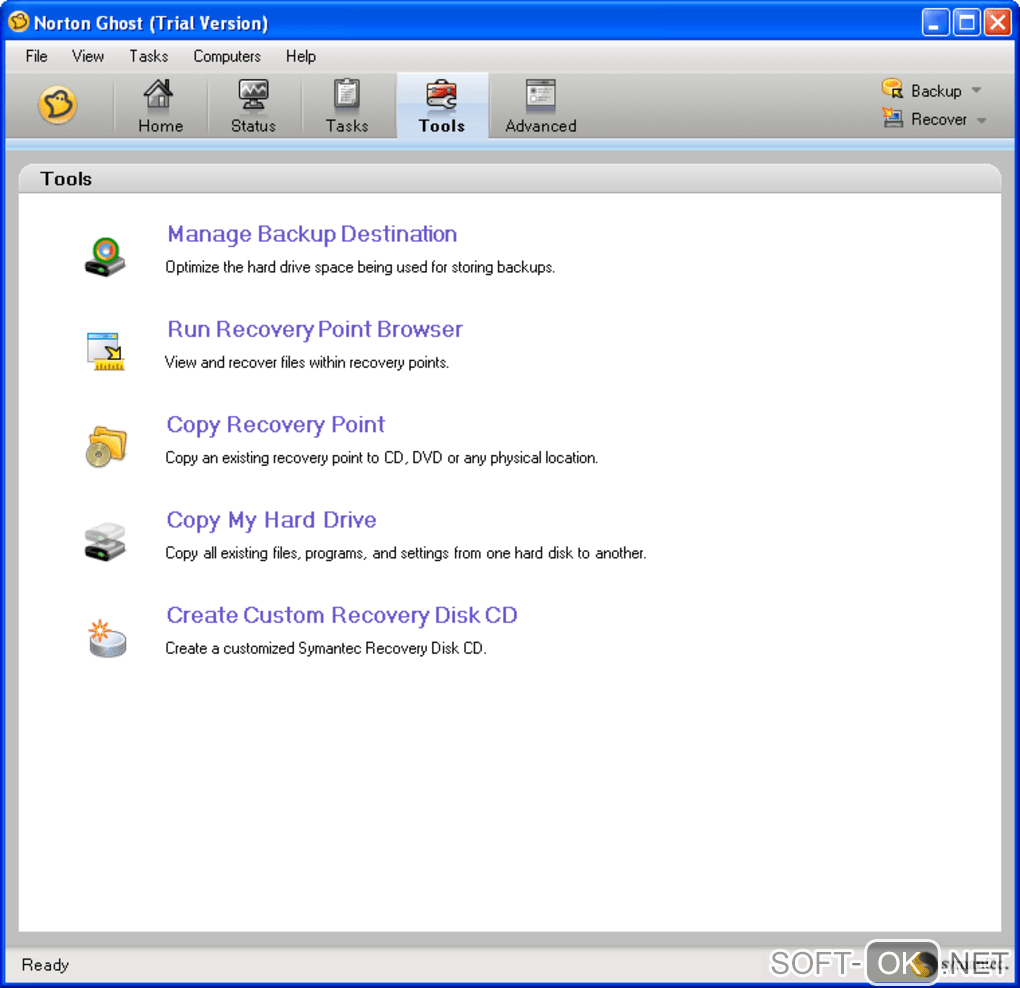This screenshot has height=988, width=1020.
Task: Open the View menu
Action: [88, 57]
